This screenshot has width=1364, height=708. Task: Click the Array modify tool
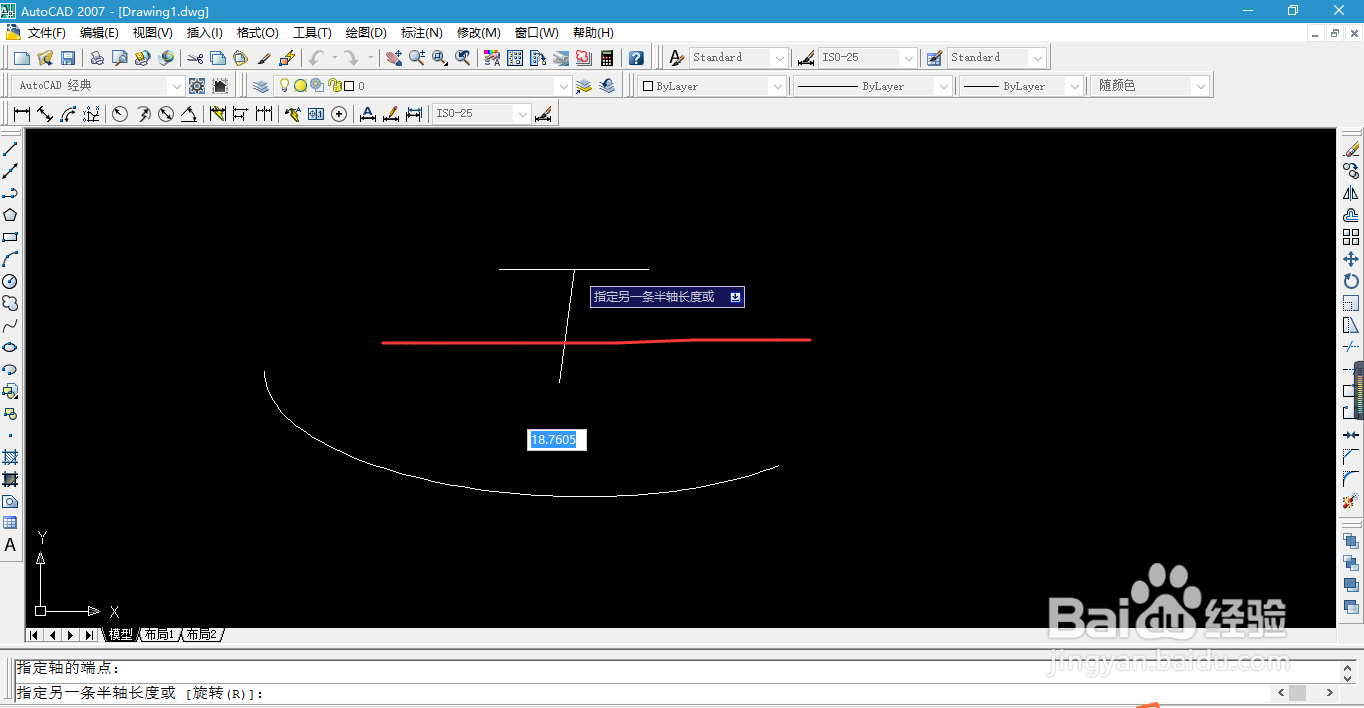click(1351, 237)
